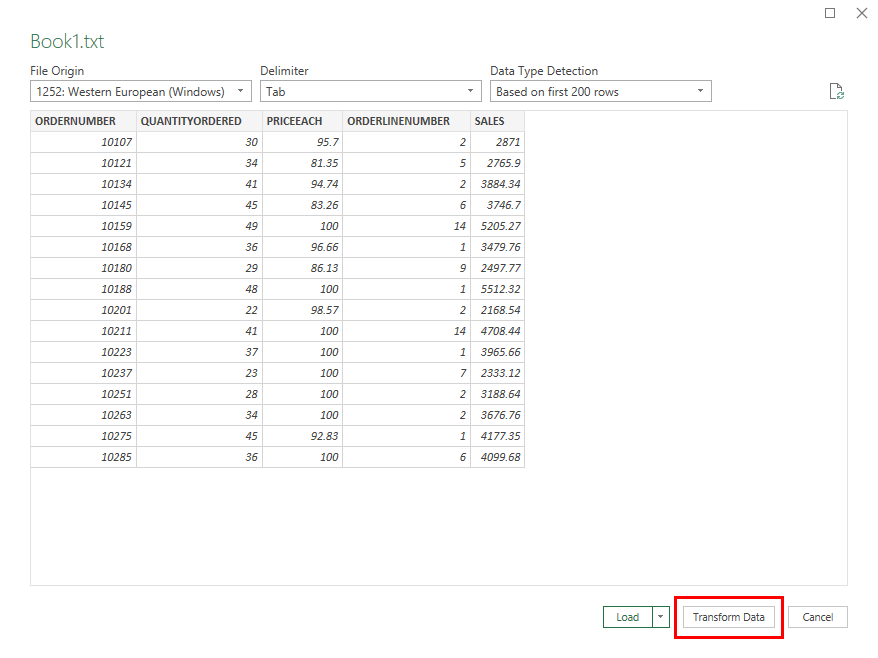
Task: Click price each value 92.83
Action: [x=302, y=436]
